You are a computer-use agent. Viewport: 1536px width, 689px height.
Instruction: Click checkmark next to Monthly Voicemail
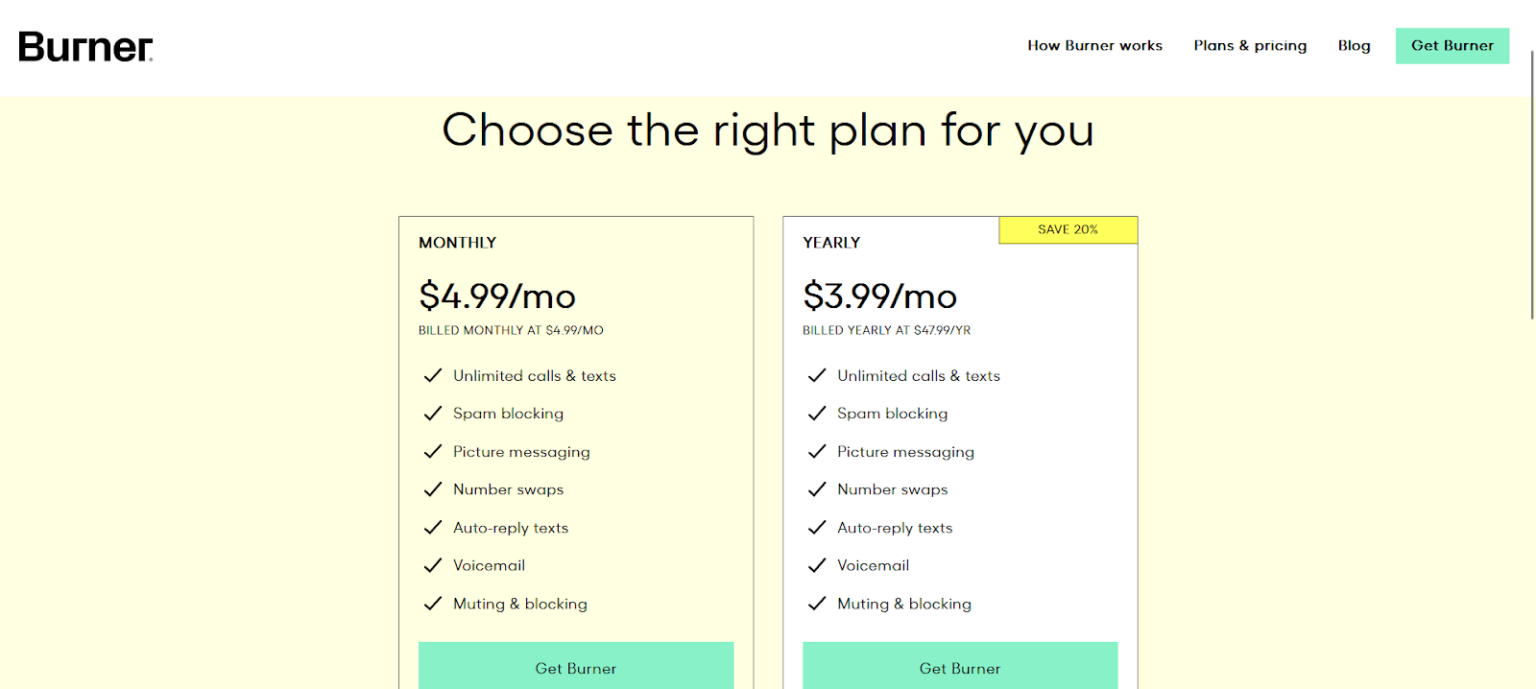click(x=432, y=566)
